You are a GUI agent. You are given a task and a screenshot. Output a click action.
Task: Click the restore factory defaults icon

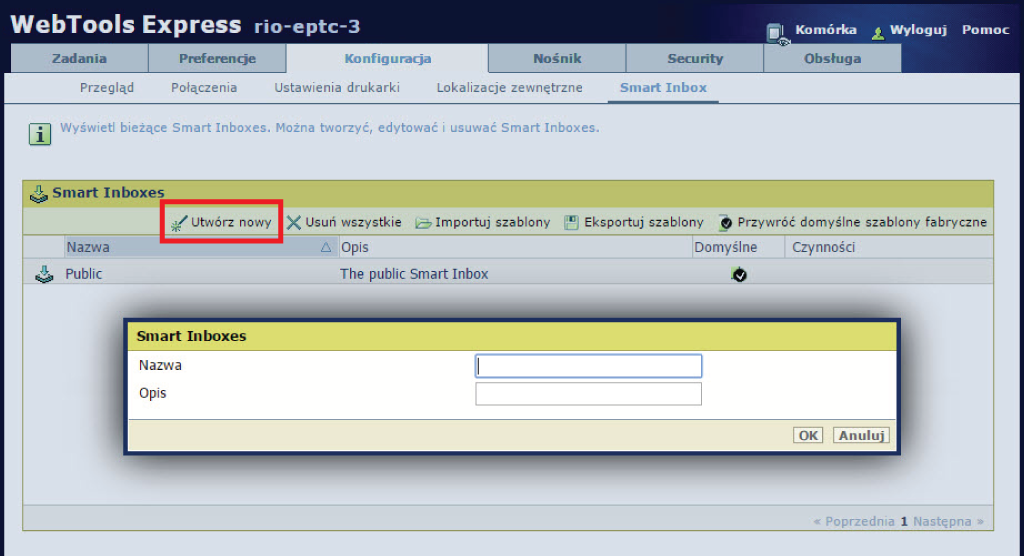[x=725, y=223]
